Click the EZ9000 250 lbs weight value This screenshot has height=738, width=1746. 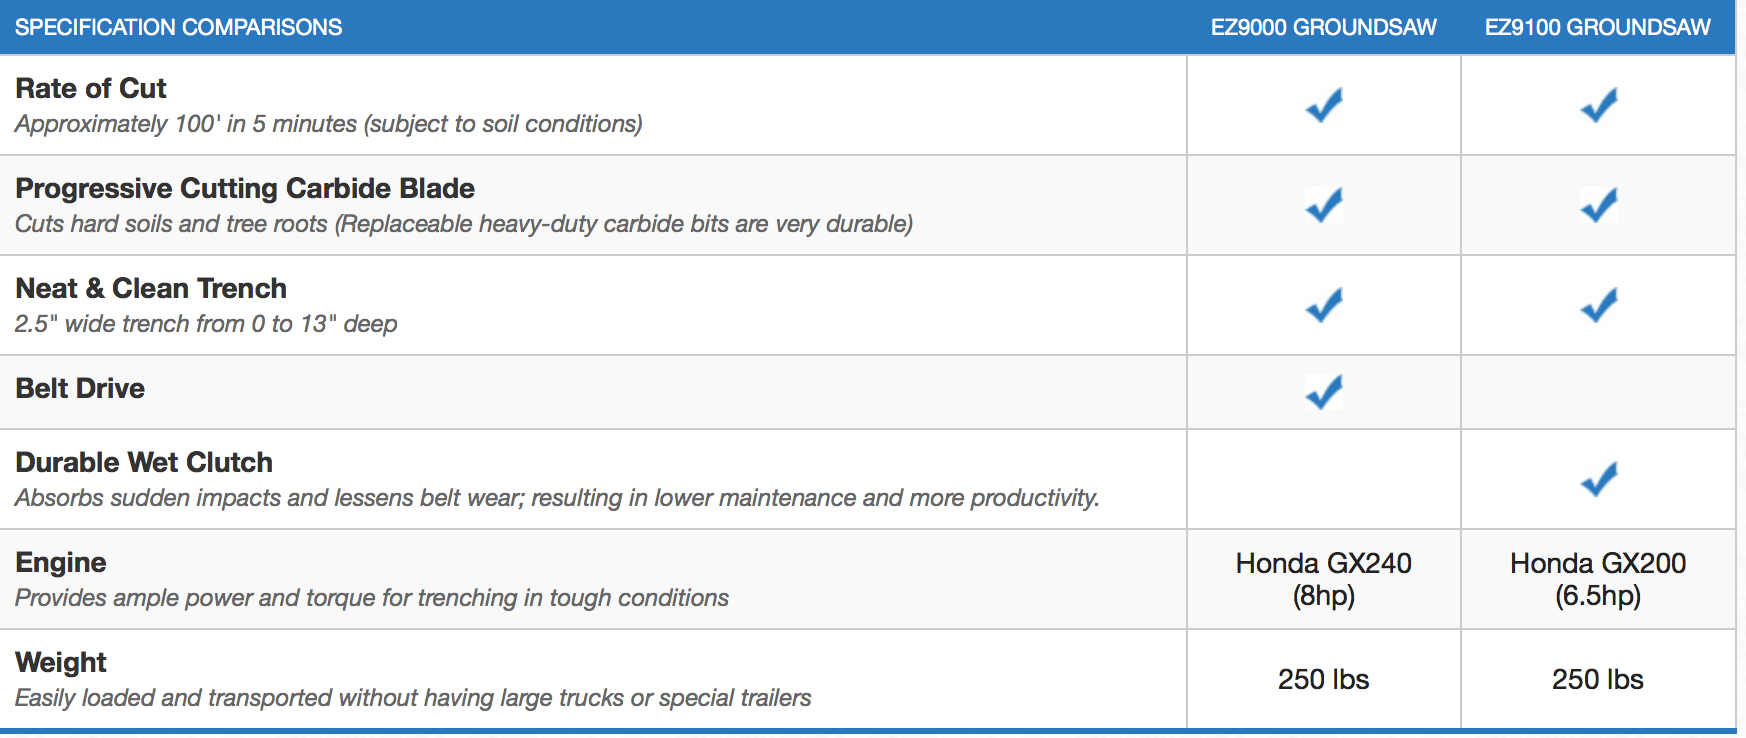coord(1324,679)
